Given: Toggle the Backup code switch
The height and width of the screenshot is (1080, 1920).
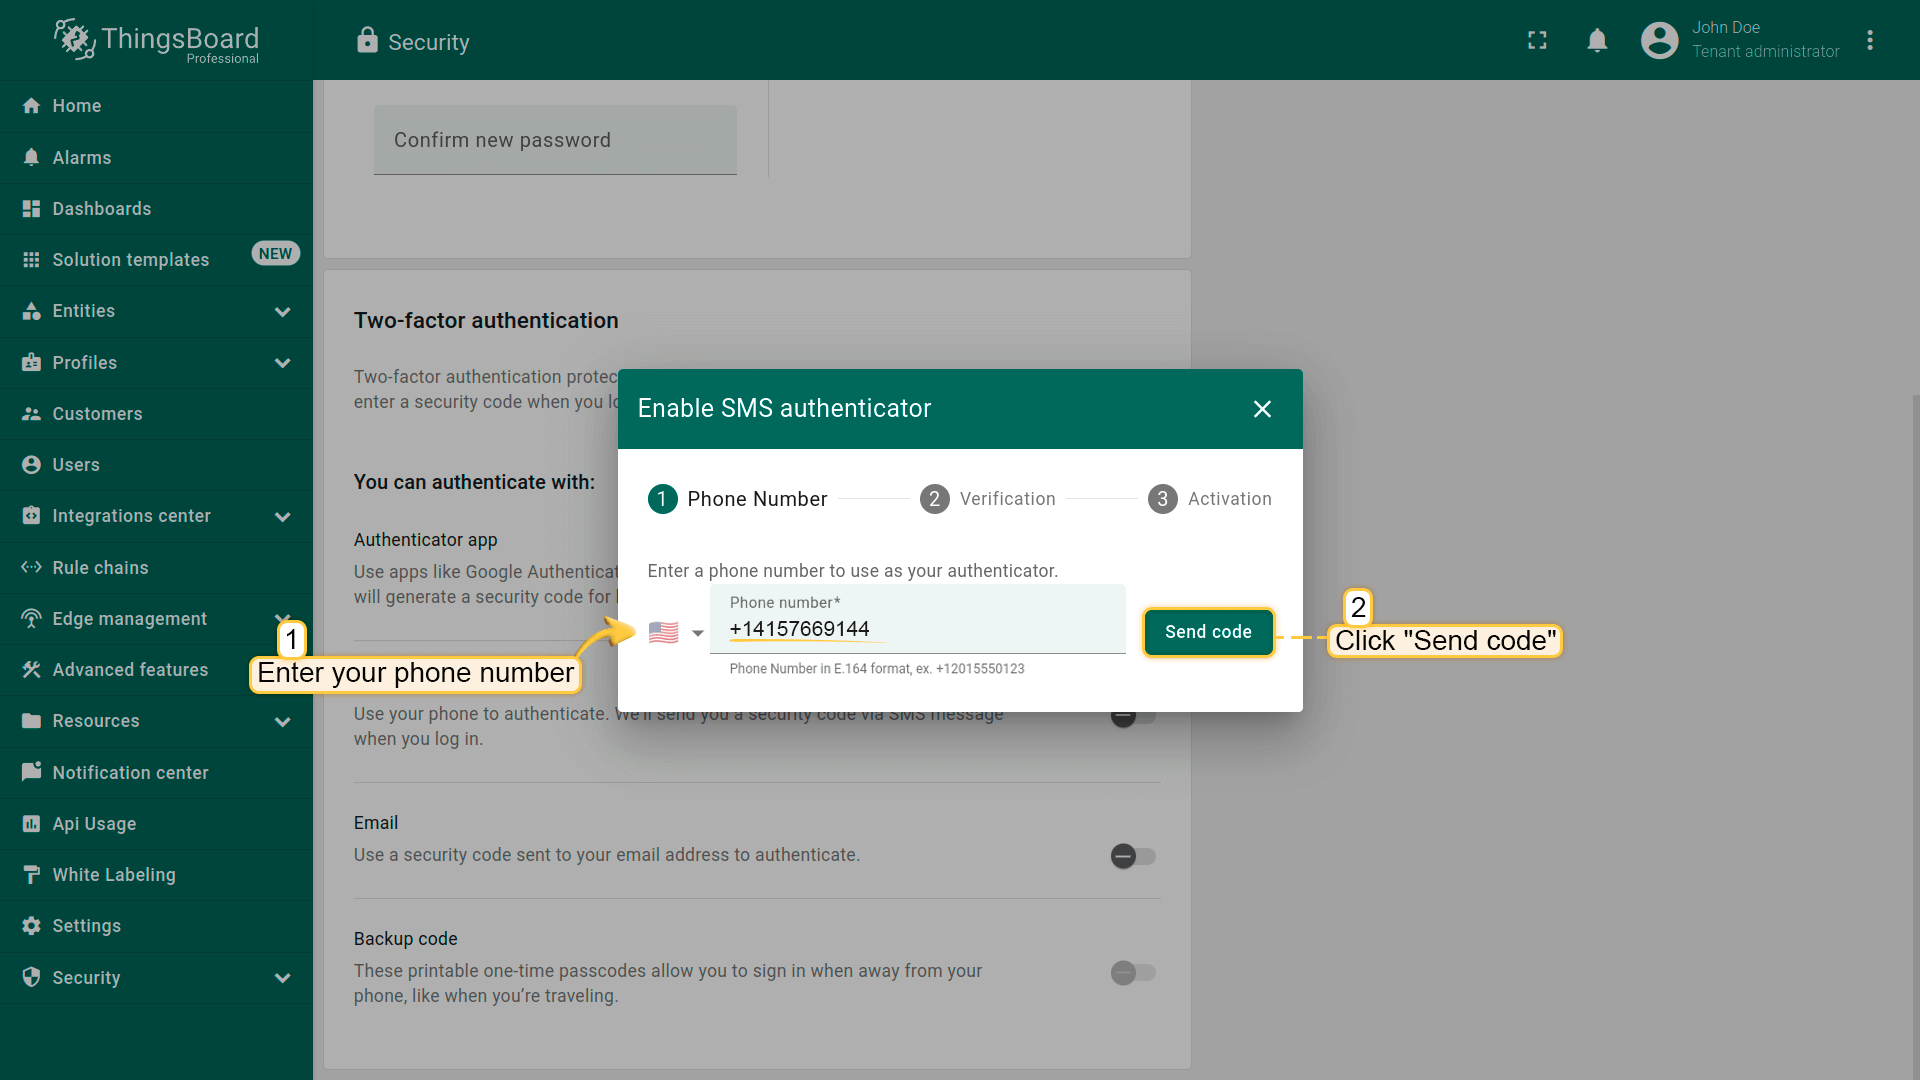Looking at the screenshot, I should point(1133,972).
